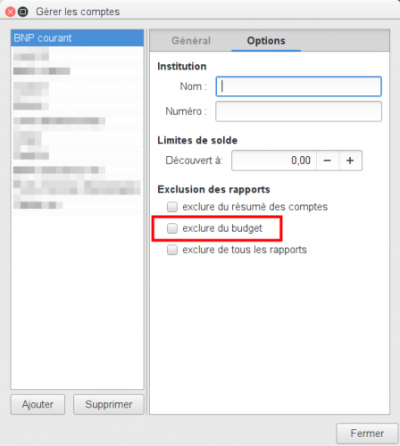The width and height of the screenshot is (400, 446).
Task: Decrease overdraft with the minus button
Action: click(327, 161)
